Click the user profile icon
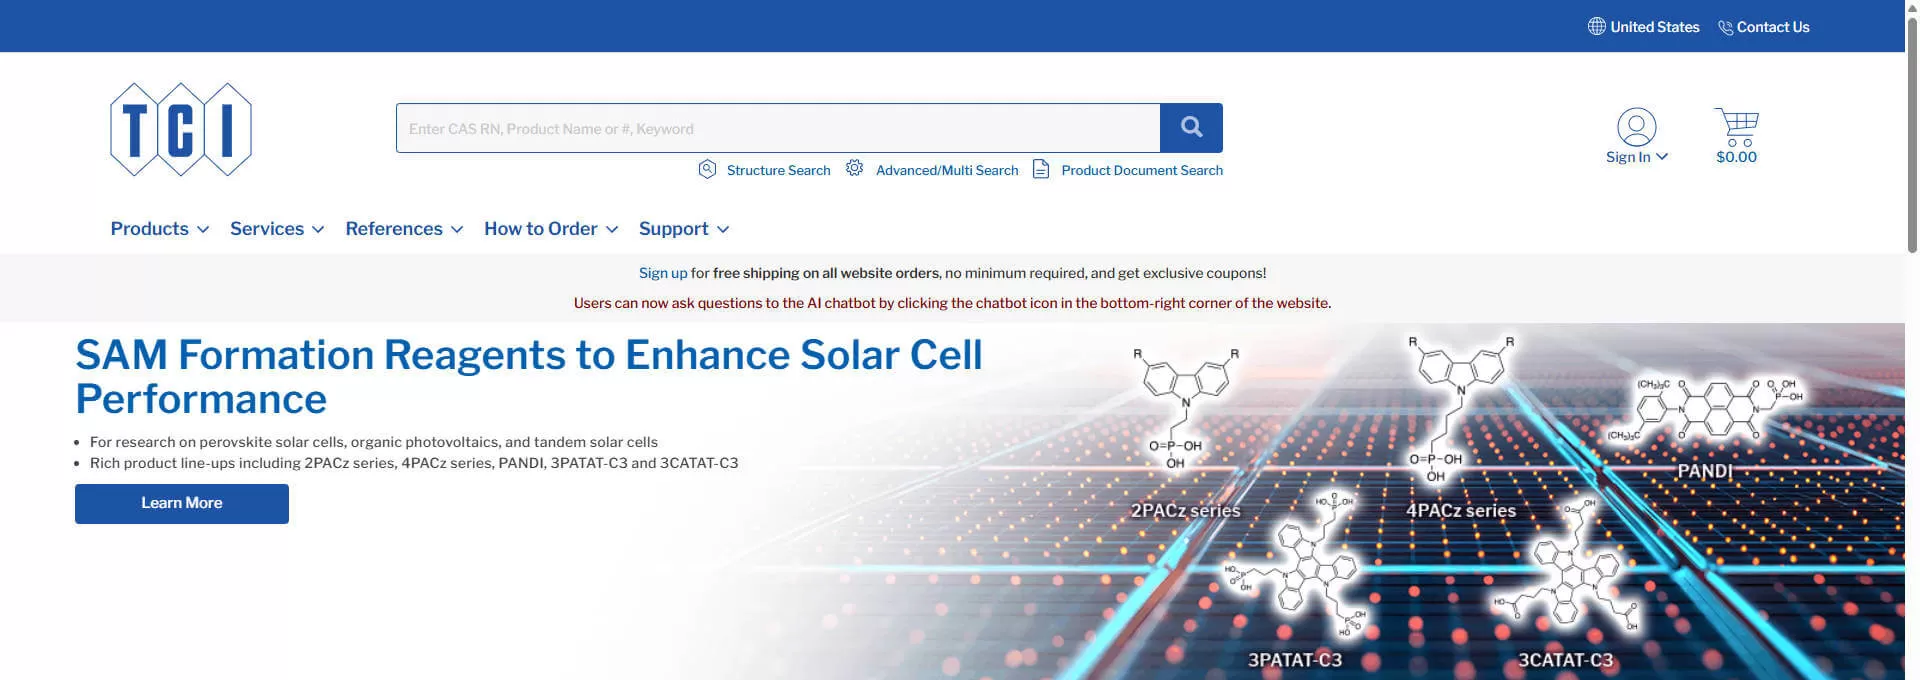 pos(1636,127)
